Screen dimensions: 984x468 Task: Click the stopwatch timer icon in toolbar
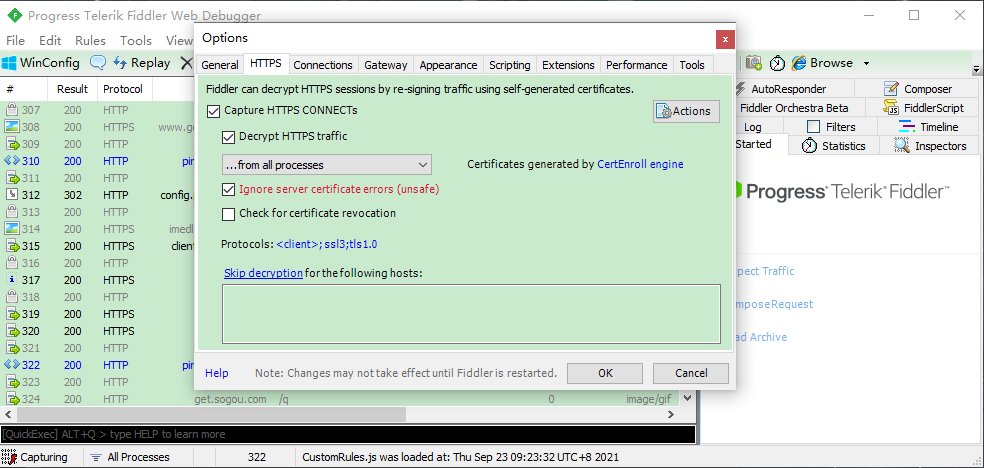[x=778, y=63]
